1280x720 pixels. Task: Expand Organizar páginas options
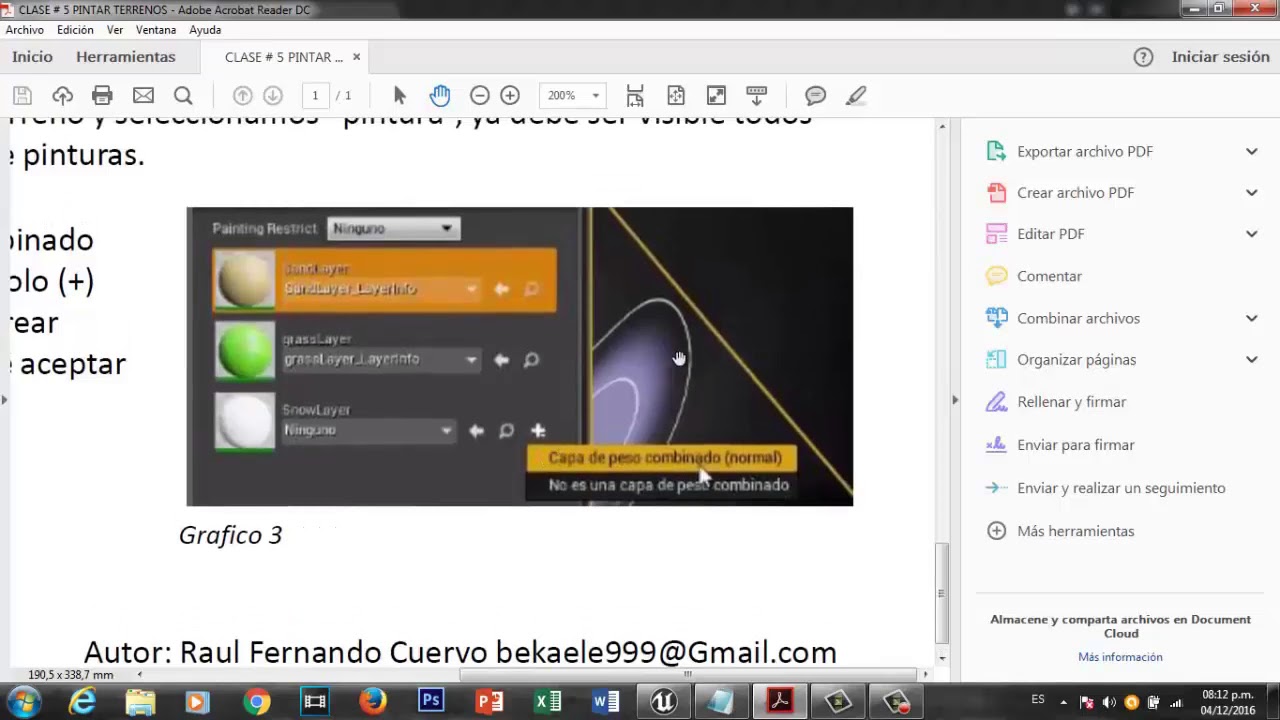[x=1251, y=359]
